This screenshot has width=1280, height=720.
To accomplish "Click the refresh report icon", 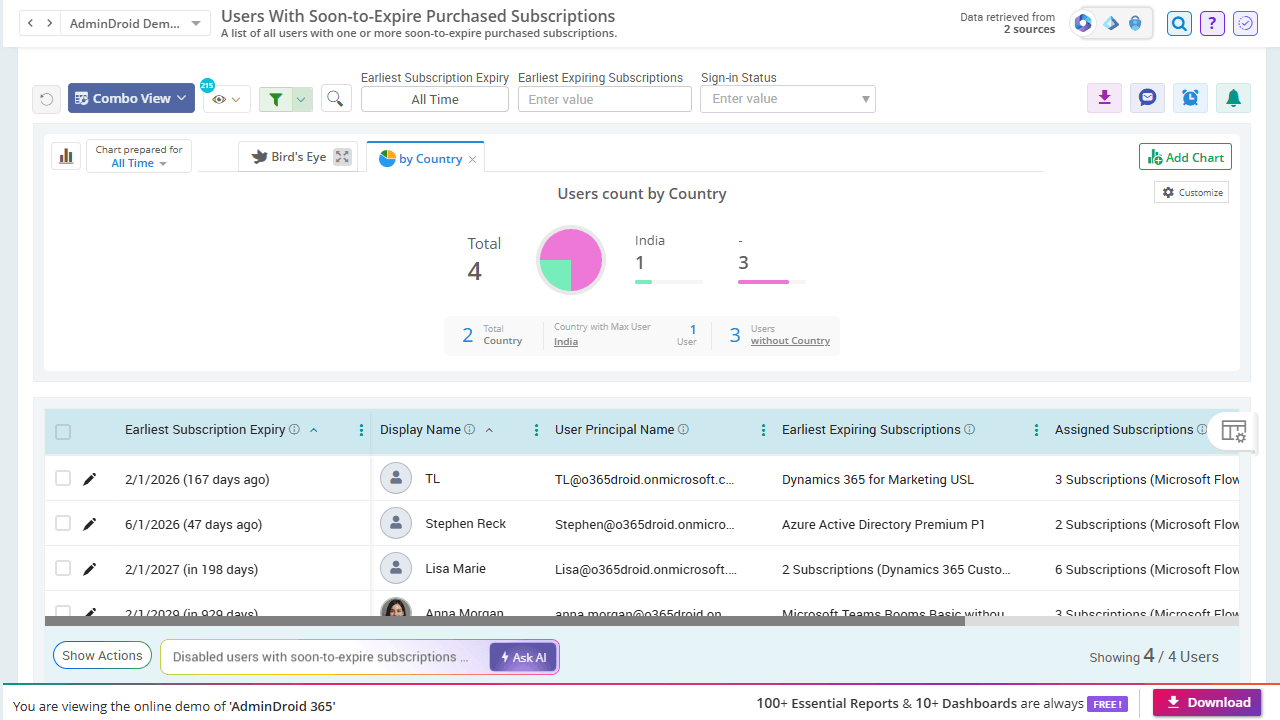I will [46, 99].
